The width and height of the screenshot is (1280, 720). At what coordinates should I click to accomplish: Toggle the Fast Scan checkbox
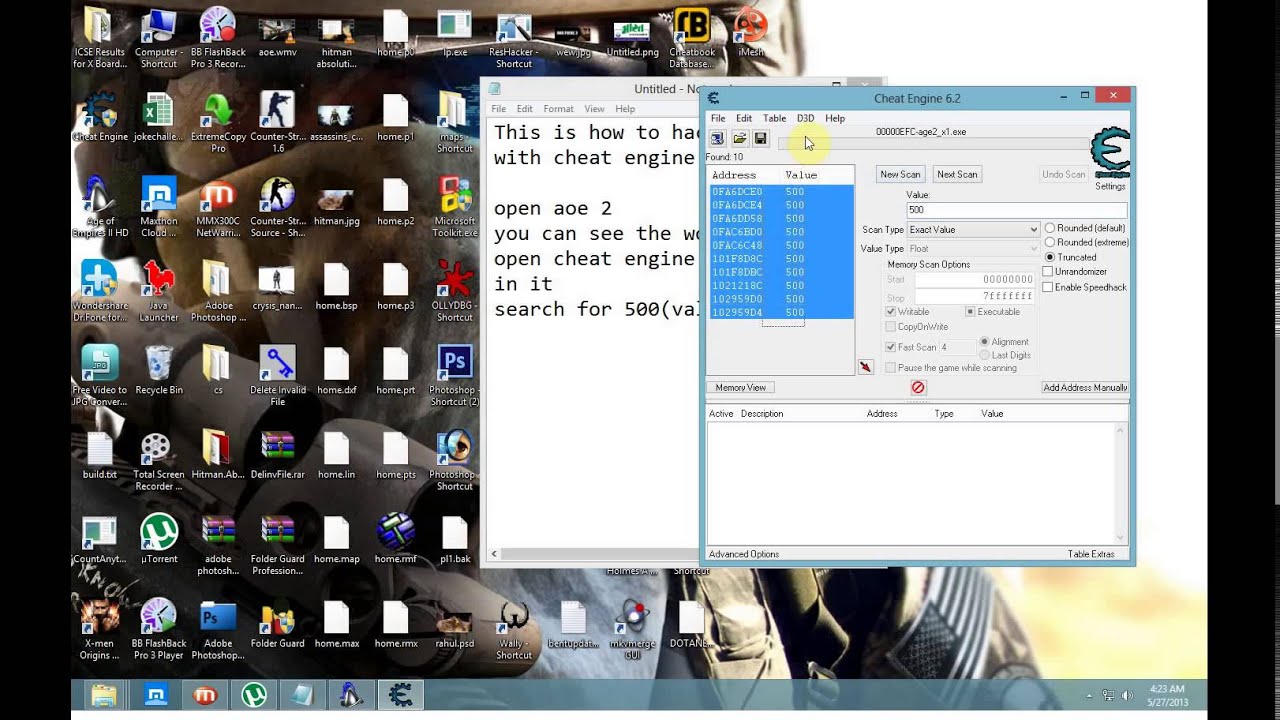[891, 347]
